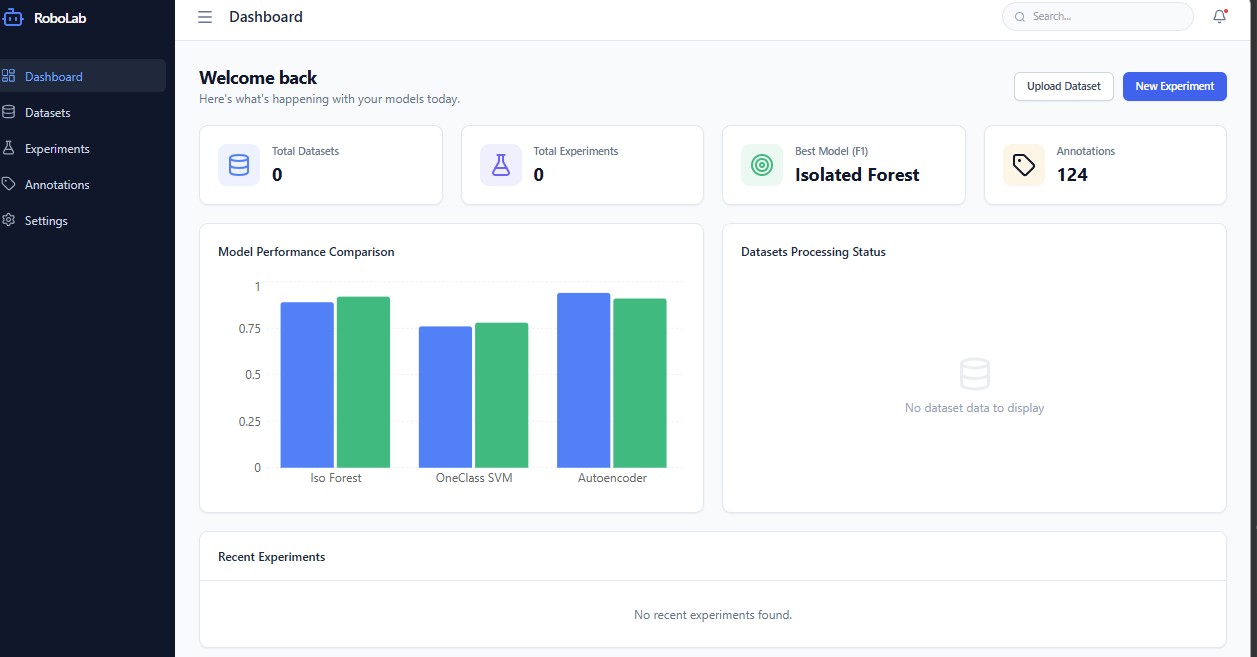
Task: Click the green Autoencoder bar
Action: click(639, 382)
